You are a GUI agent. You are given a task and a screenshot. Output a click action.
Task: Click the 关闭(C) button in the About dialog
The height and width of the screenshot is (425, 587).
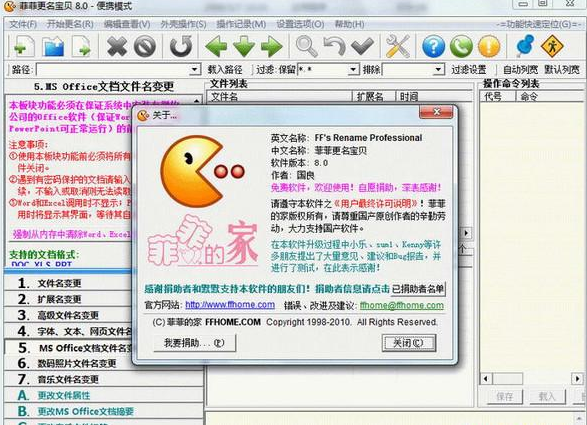[x=408, y=343]
